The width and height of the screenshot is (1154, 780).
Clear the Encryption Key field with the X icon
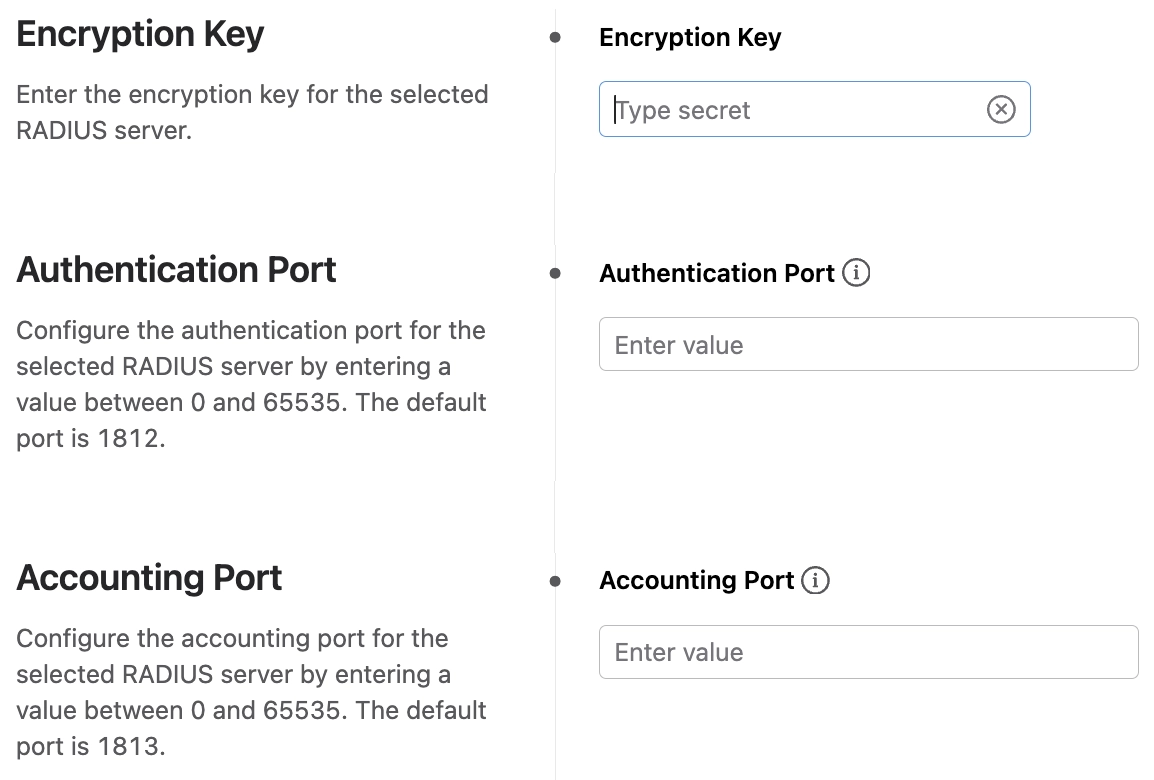pos(1000,109)
